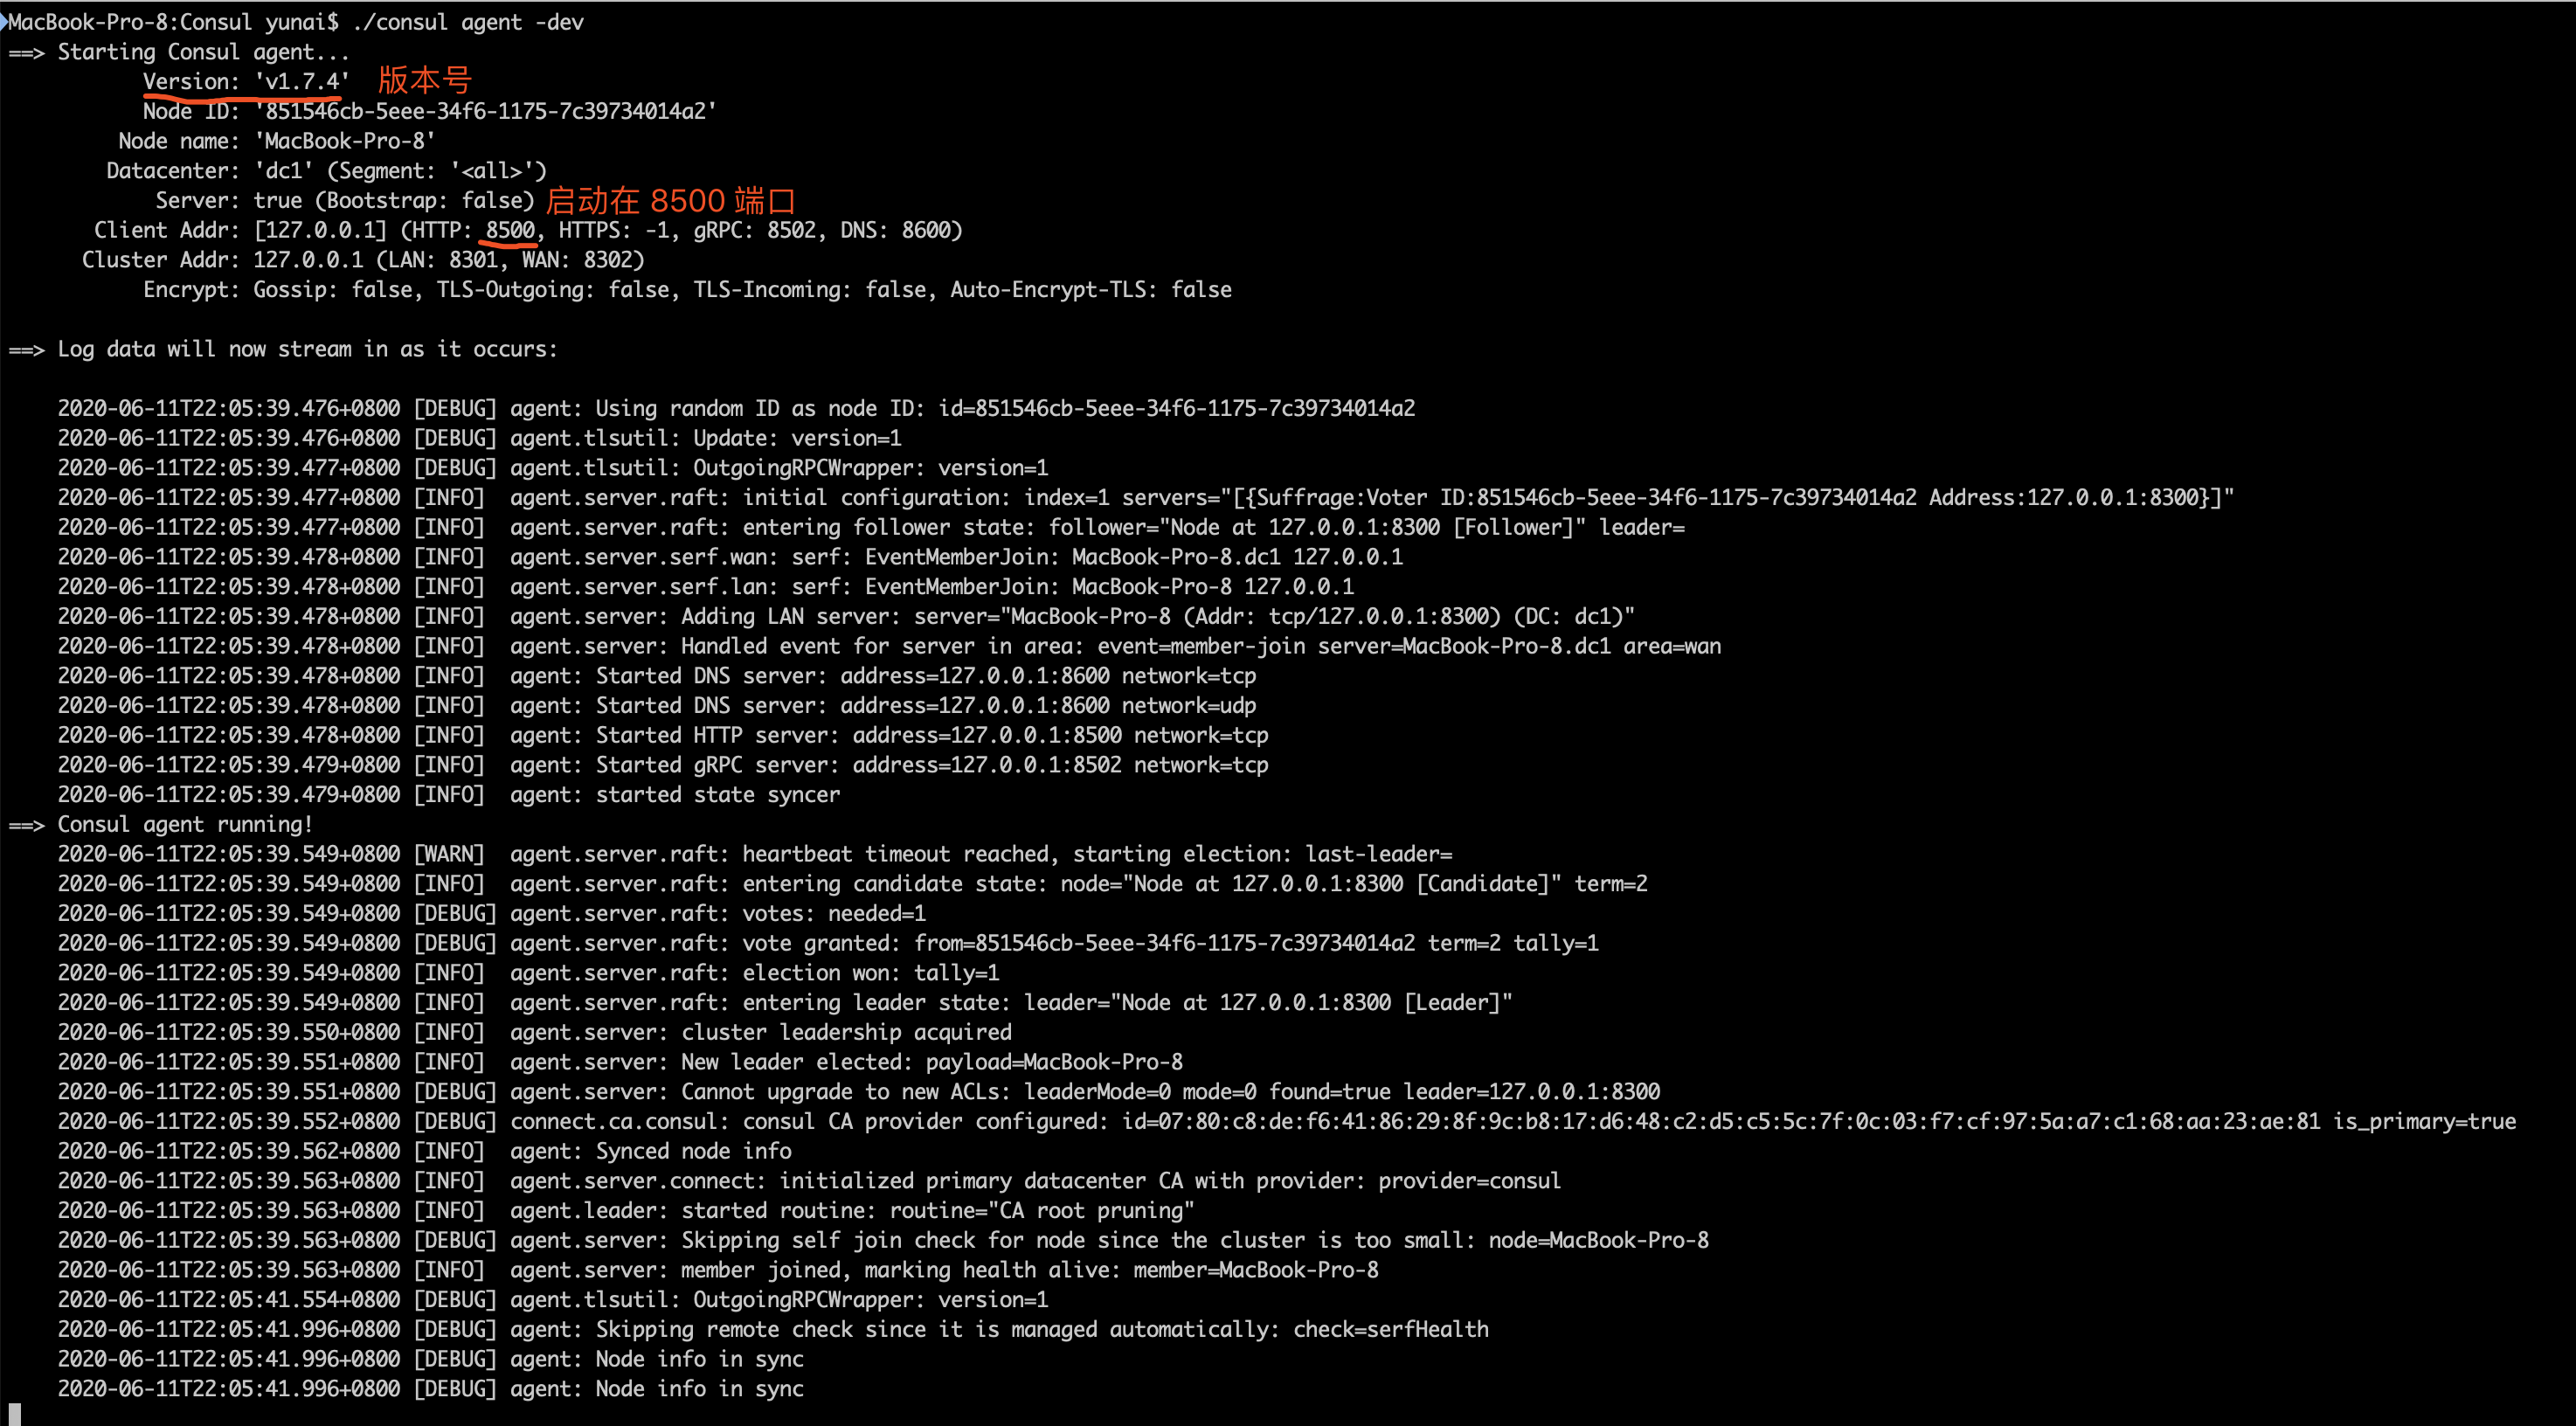
Task: Click the 'cluster leadership acquired' log message
Action: pyautogui.click(x=846, y=1033)
